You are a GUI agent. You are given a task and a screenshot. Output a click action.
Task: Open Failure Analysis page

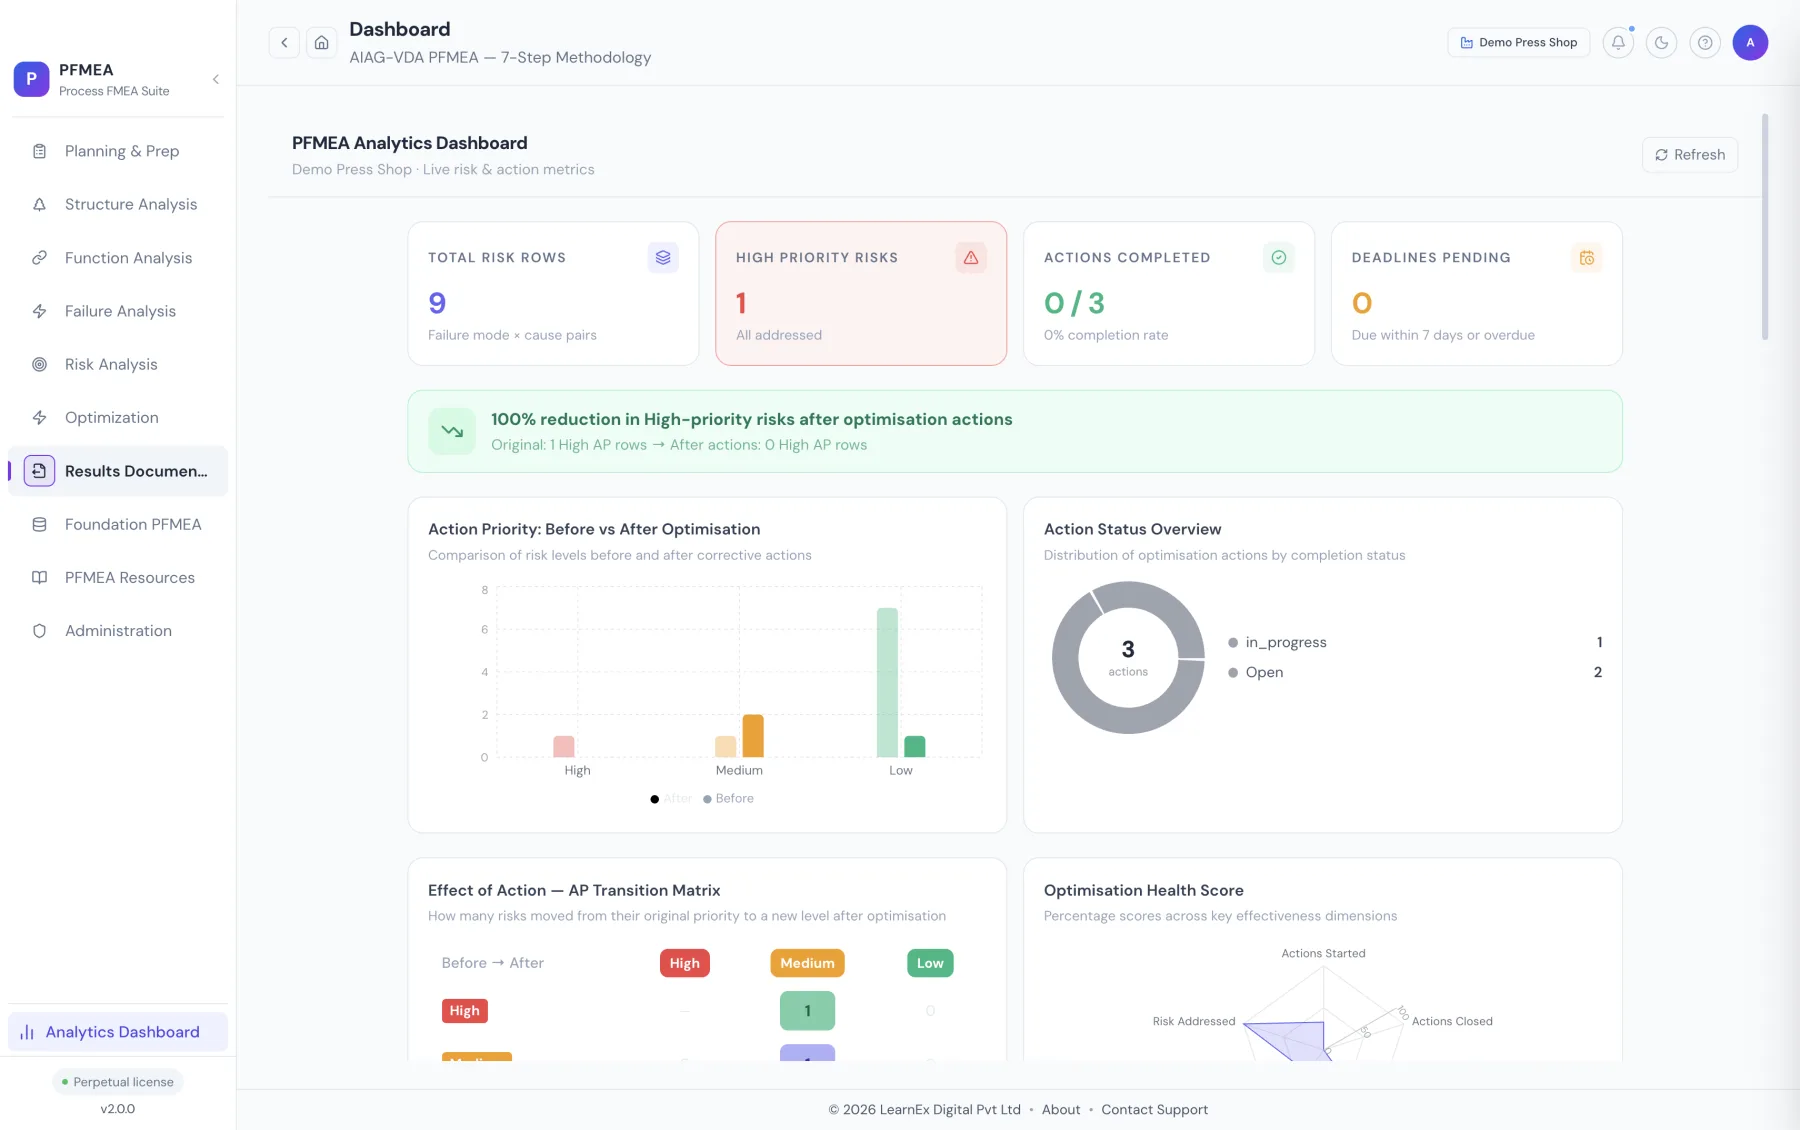tap(118, 311)
